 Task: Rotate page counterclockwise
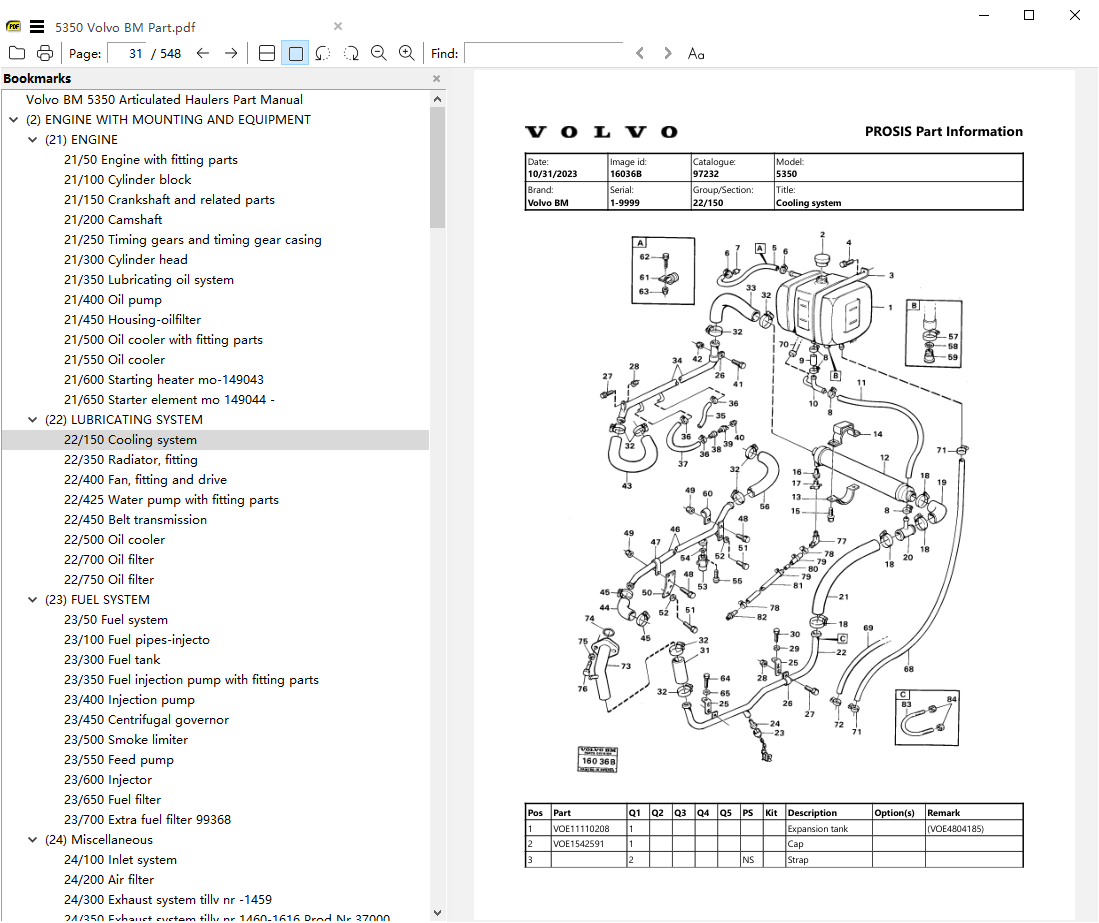pyautogui.click(x=323, y=53)
